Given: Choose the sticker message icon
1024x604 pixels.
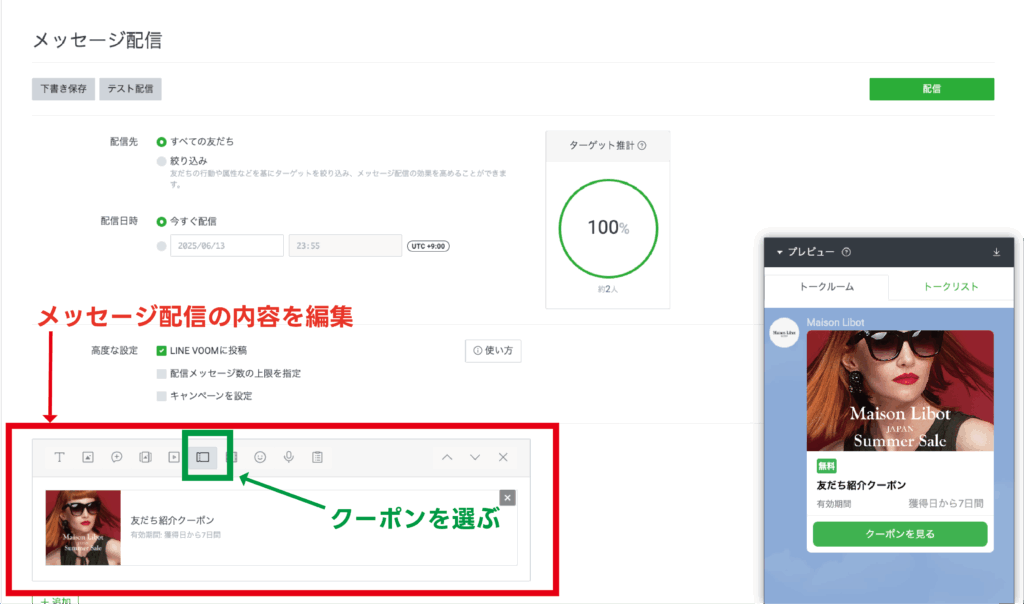Looking at the screenshot, I should [117, 457].
